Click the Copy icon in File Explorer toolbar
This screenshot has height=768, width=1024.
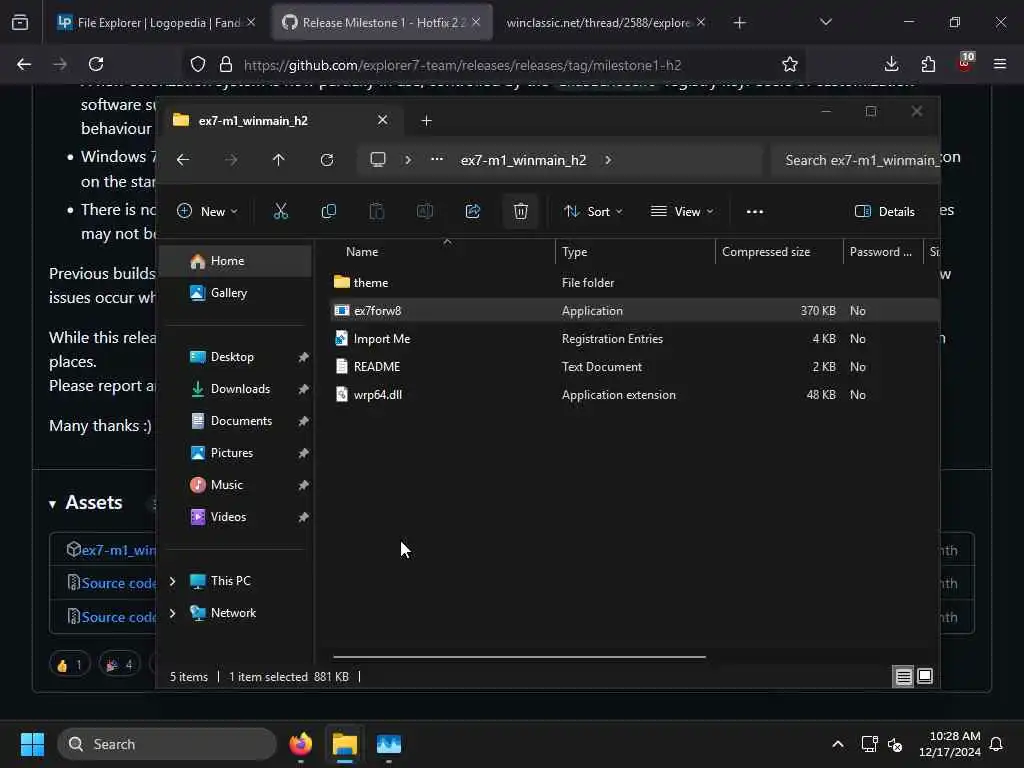coord(328,211)
